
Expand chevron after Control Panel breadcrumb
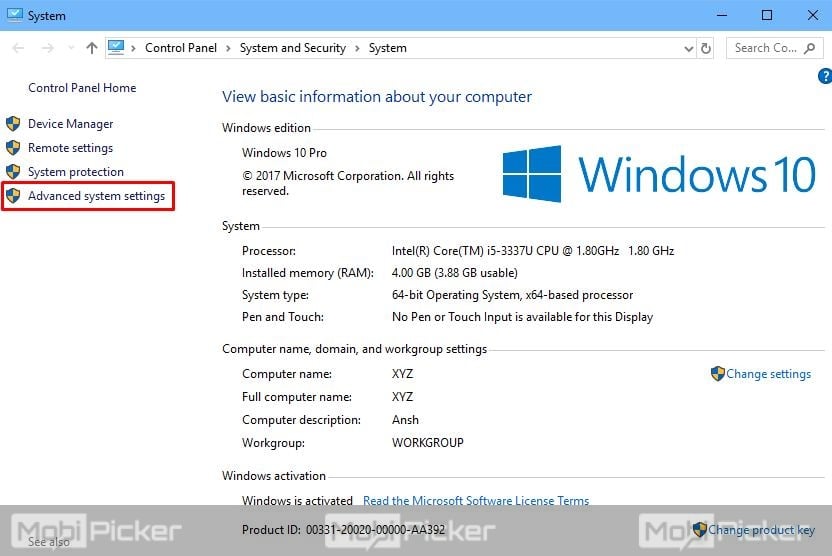click(x=228, y=48)
